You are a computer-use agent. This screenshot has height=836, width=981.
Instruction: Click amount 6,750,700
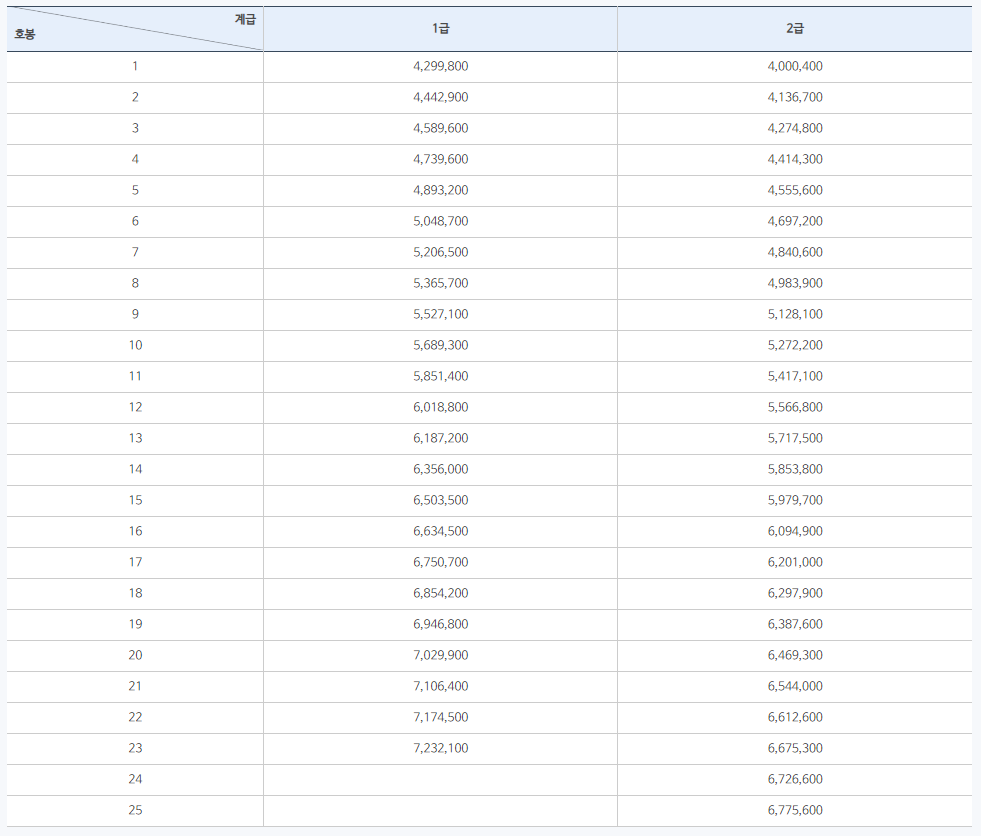click(x=440, y=562)
